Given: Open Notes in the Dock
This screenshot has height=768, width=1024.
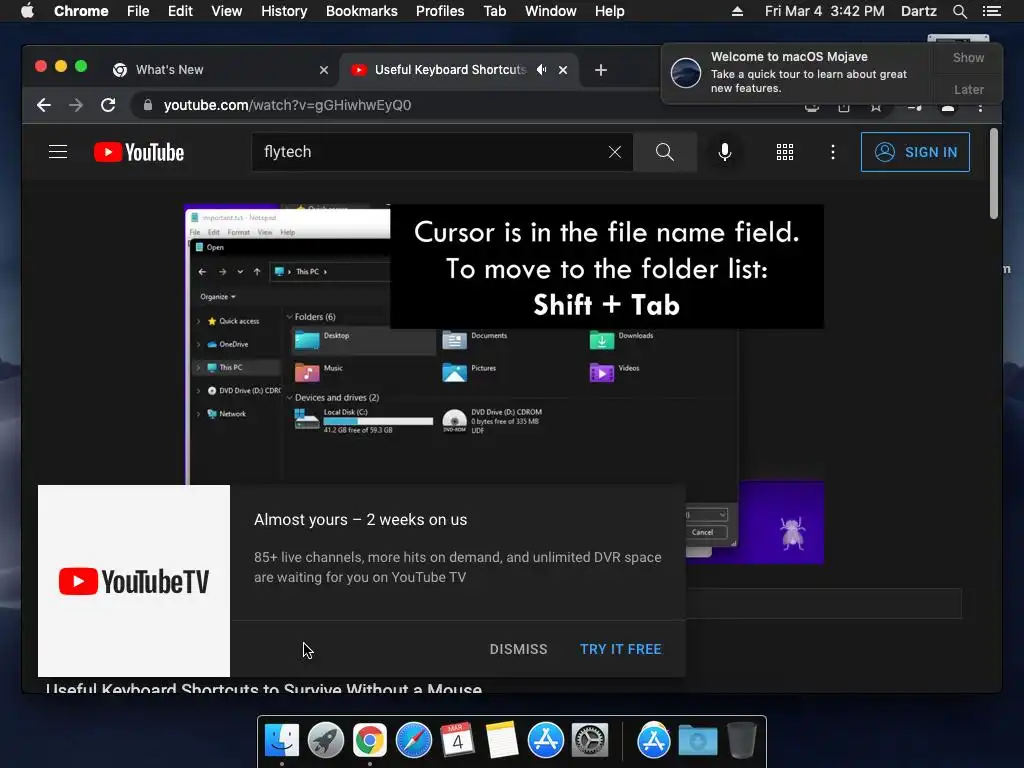Looking at the screenshot, I should [502, 741].
